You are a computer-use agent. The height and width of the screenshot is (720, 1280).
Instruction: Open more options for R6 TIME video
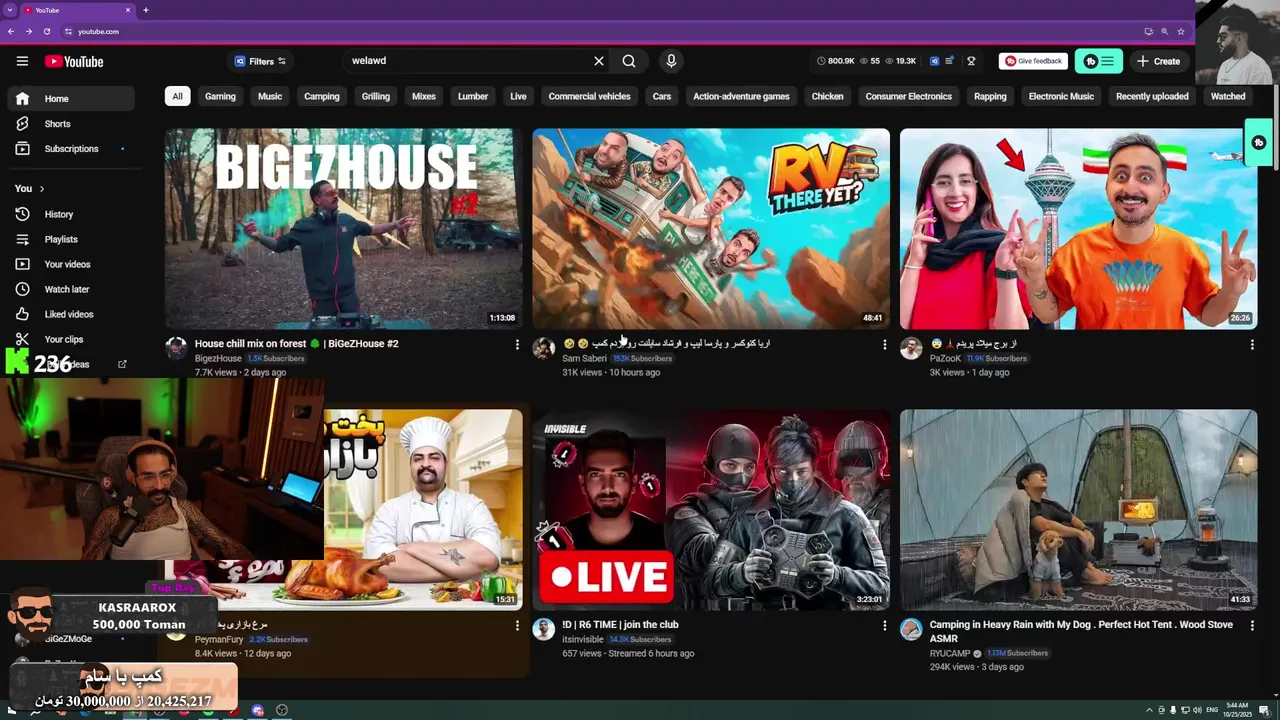point(884,625)
